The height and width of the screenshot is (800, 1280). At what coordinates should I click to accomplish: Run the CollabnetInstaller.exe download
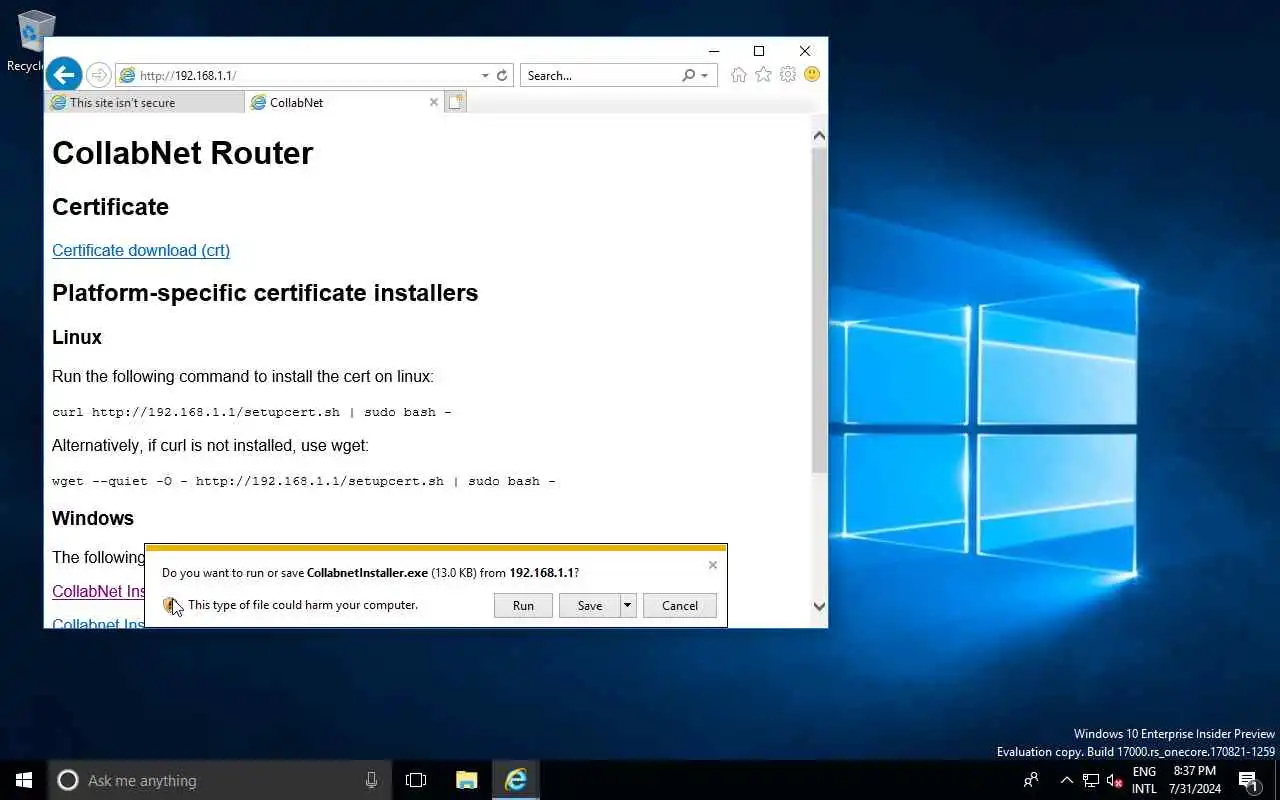click(x=523, y=605)
